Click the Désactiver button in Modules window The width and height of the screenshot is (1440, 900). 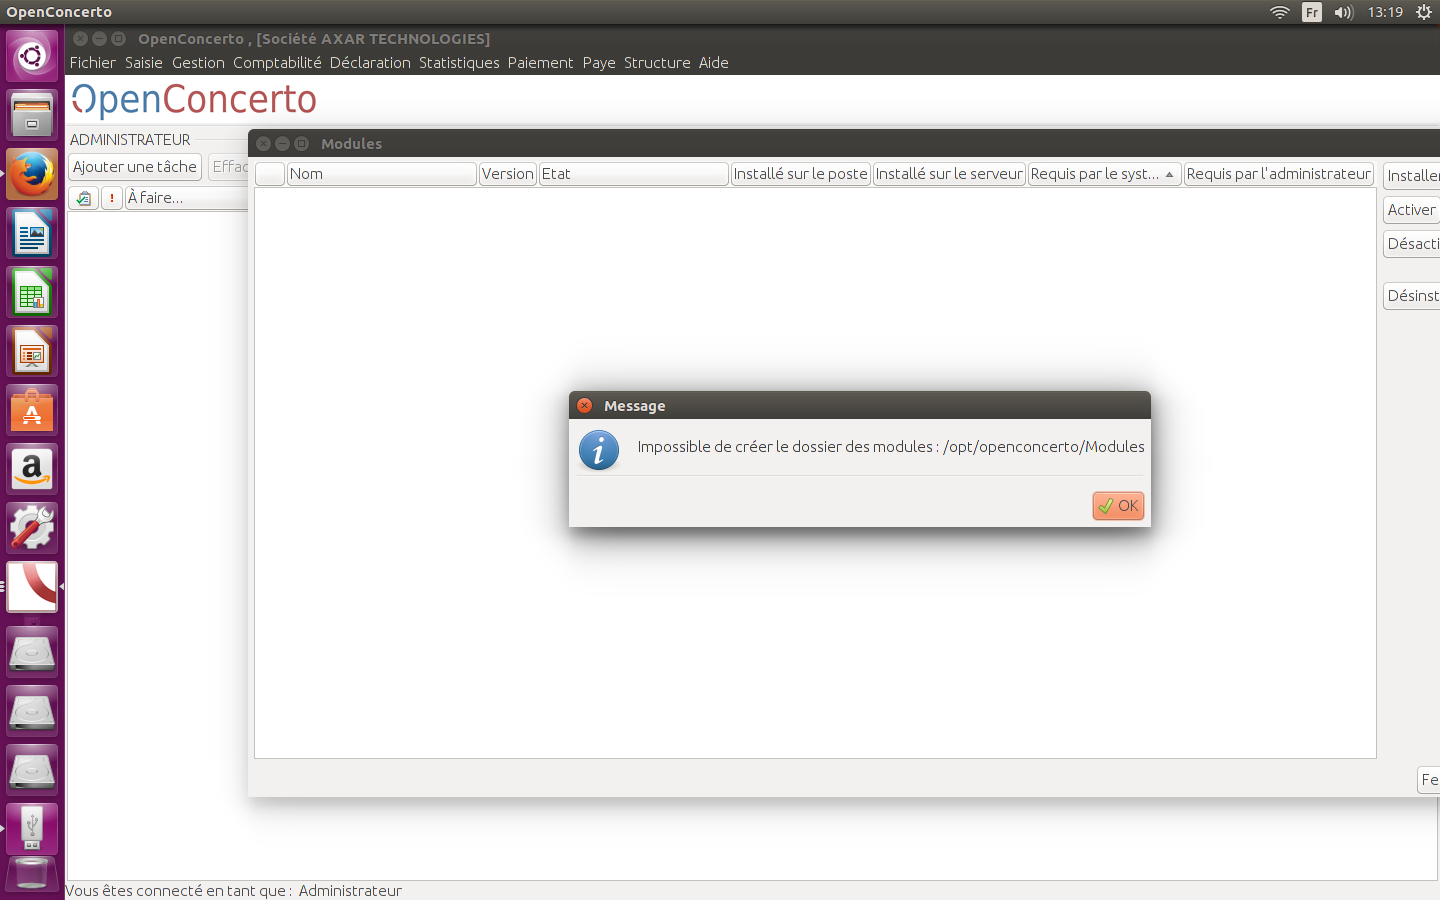1412,244
